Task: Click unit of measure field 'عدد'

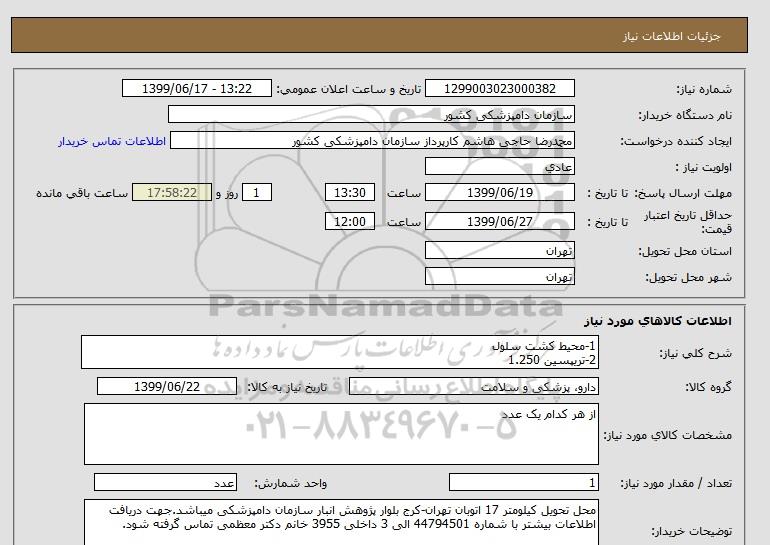Action: 165,483
